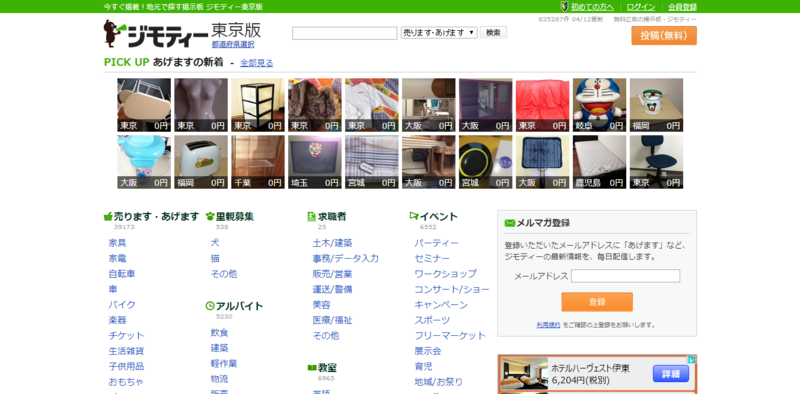Screen dimensions: 800x394
Task: Open the 飲食 part-time category
Action: 219,333
